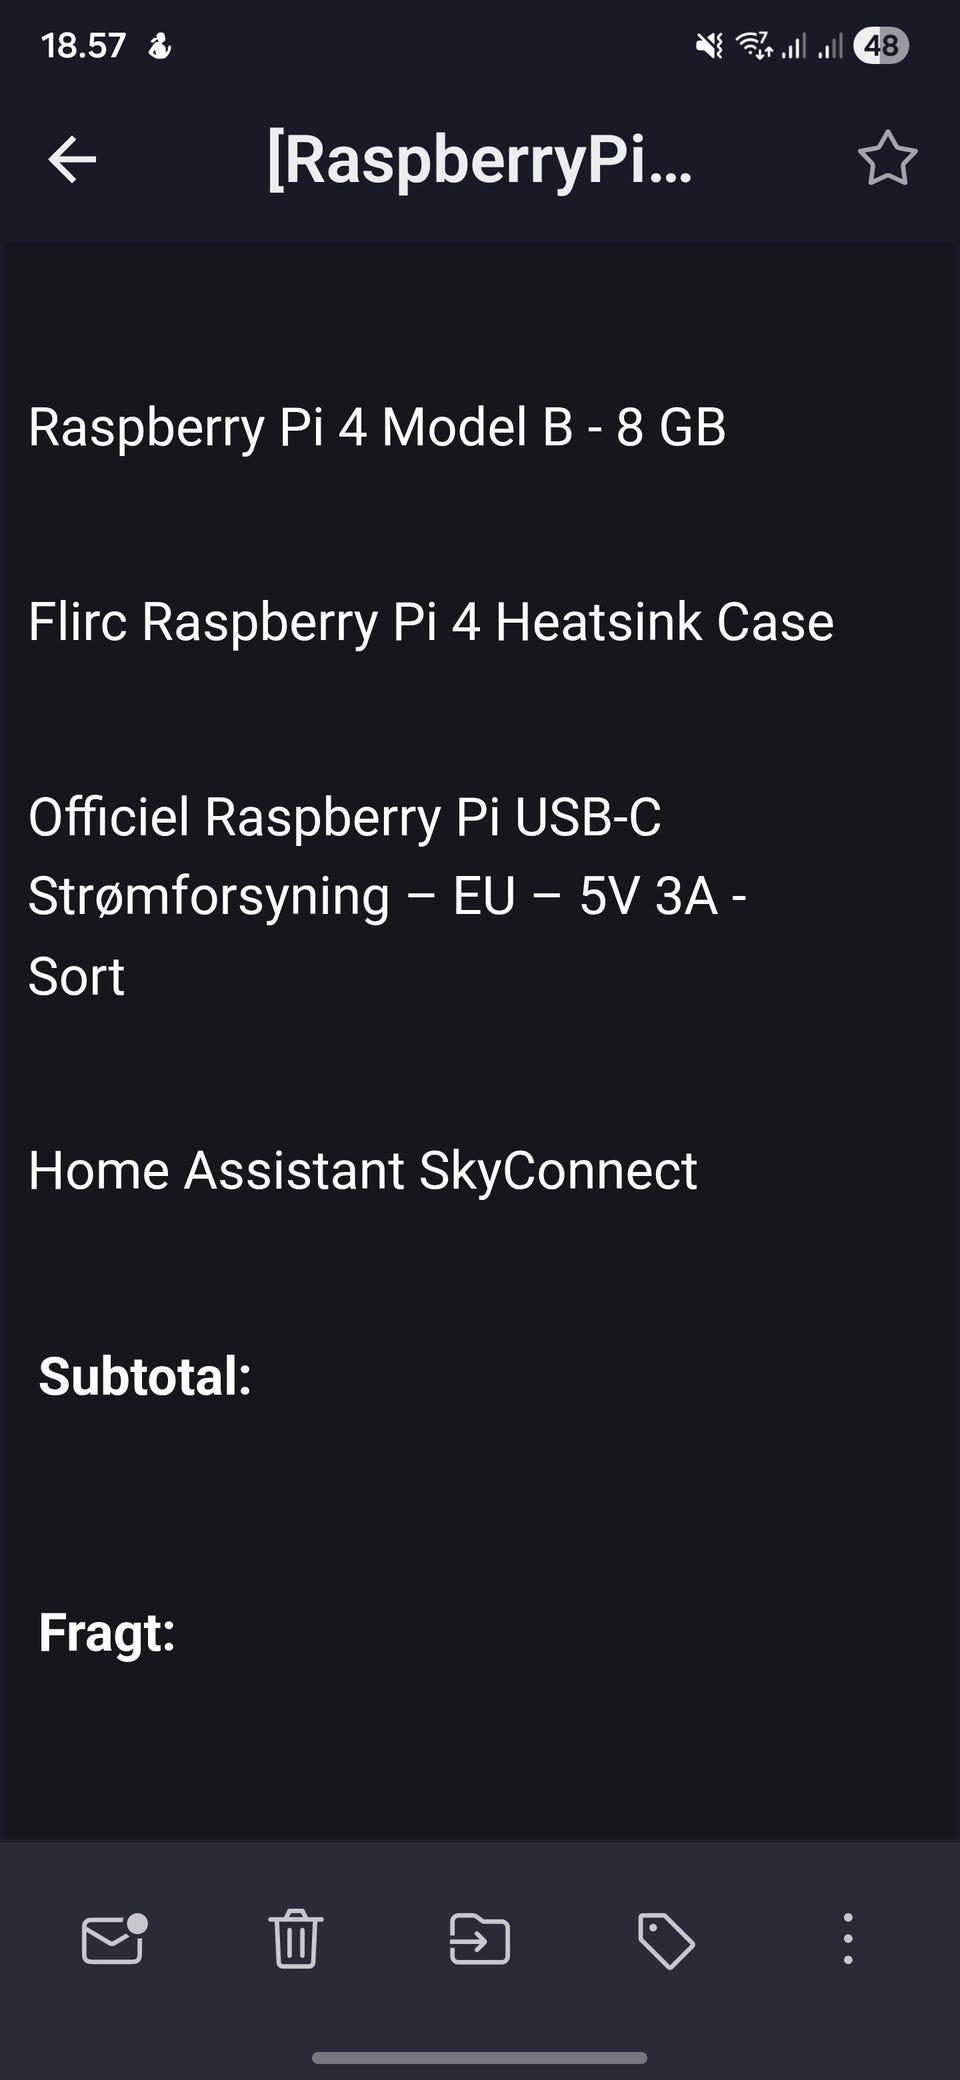Open the three-dot more options menu

click(x=848, y=1939)
